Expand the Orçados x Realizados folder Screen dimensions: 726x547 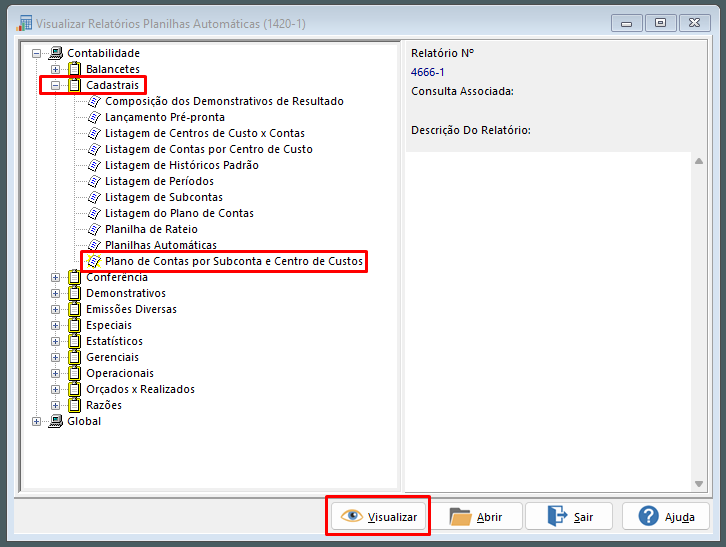click(x=55, y=390)
